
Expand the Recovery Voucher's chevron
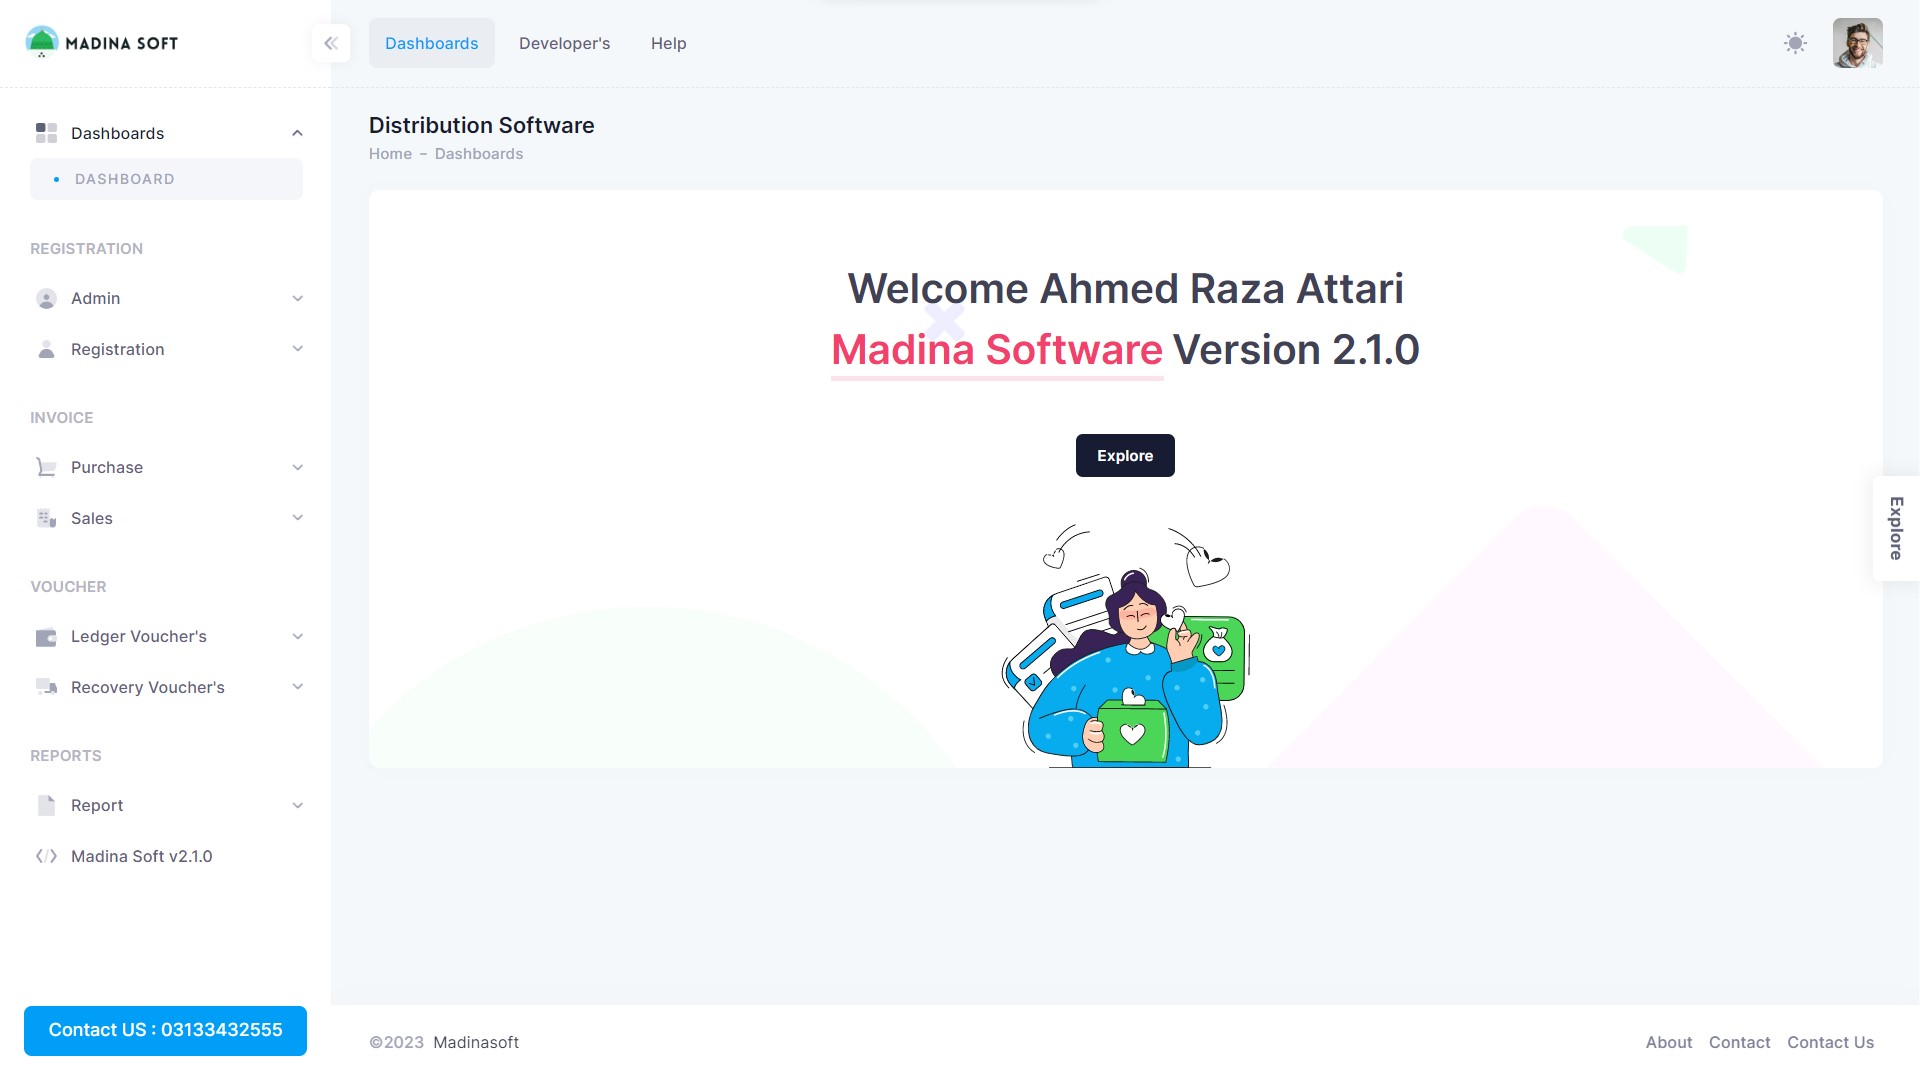(297, 687)
